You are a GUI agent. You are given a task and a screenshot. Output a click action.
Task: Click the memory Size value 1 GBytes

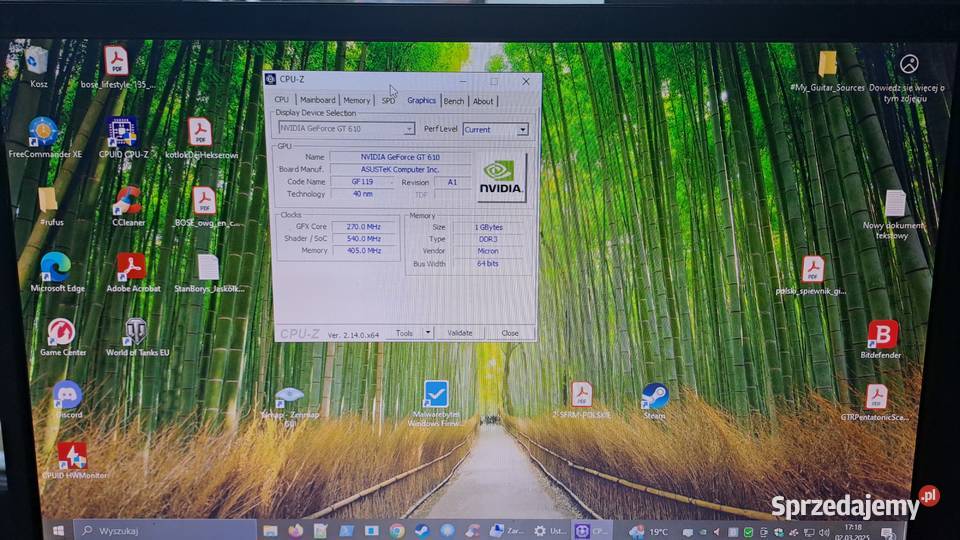(488, 227)
